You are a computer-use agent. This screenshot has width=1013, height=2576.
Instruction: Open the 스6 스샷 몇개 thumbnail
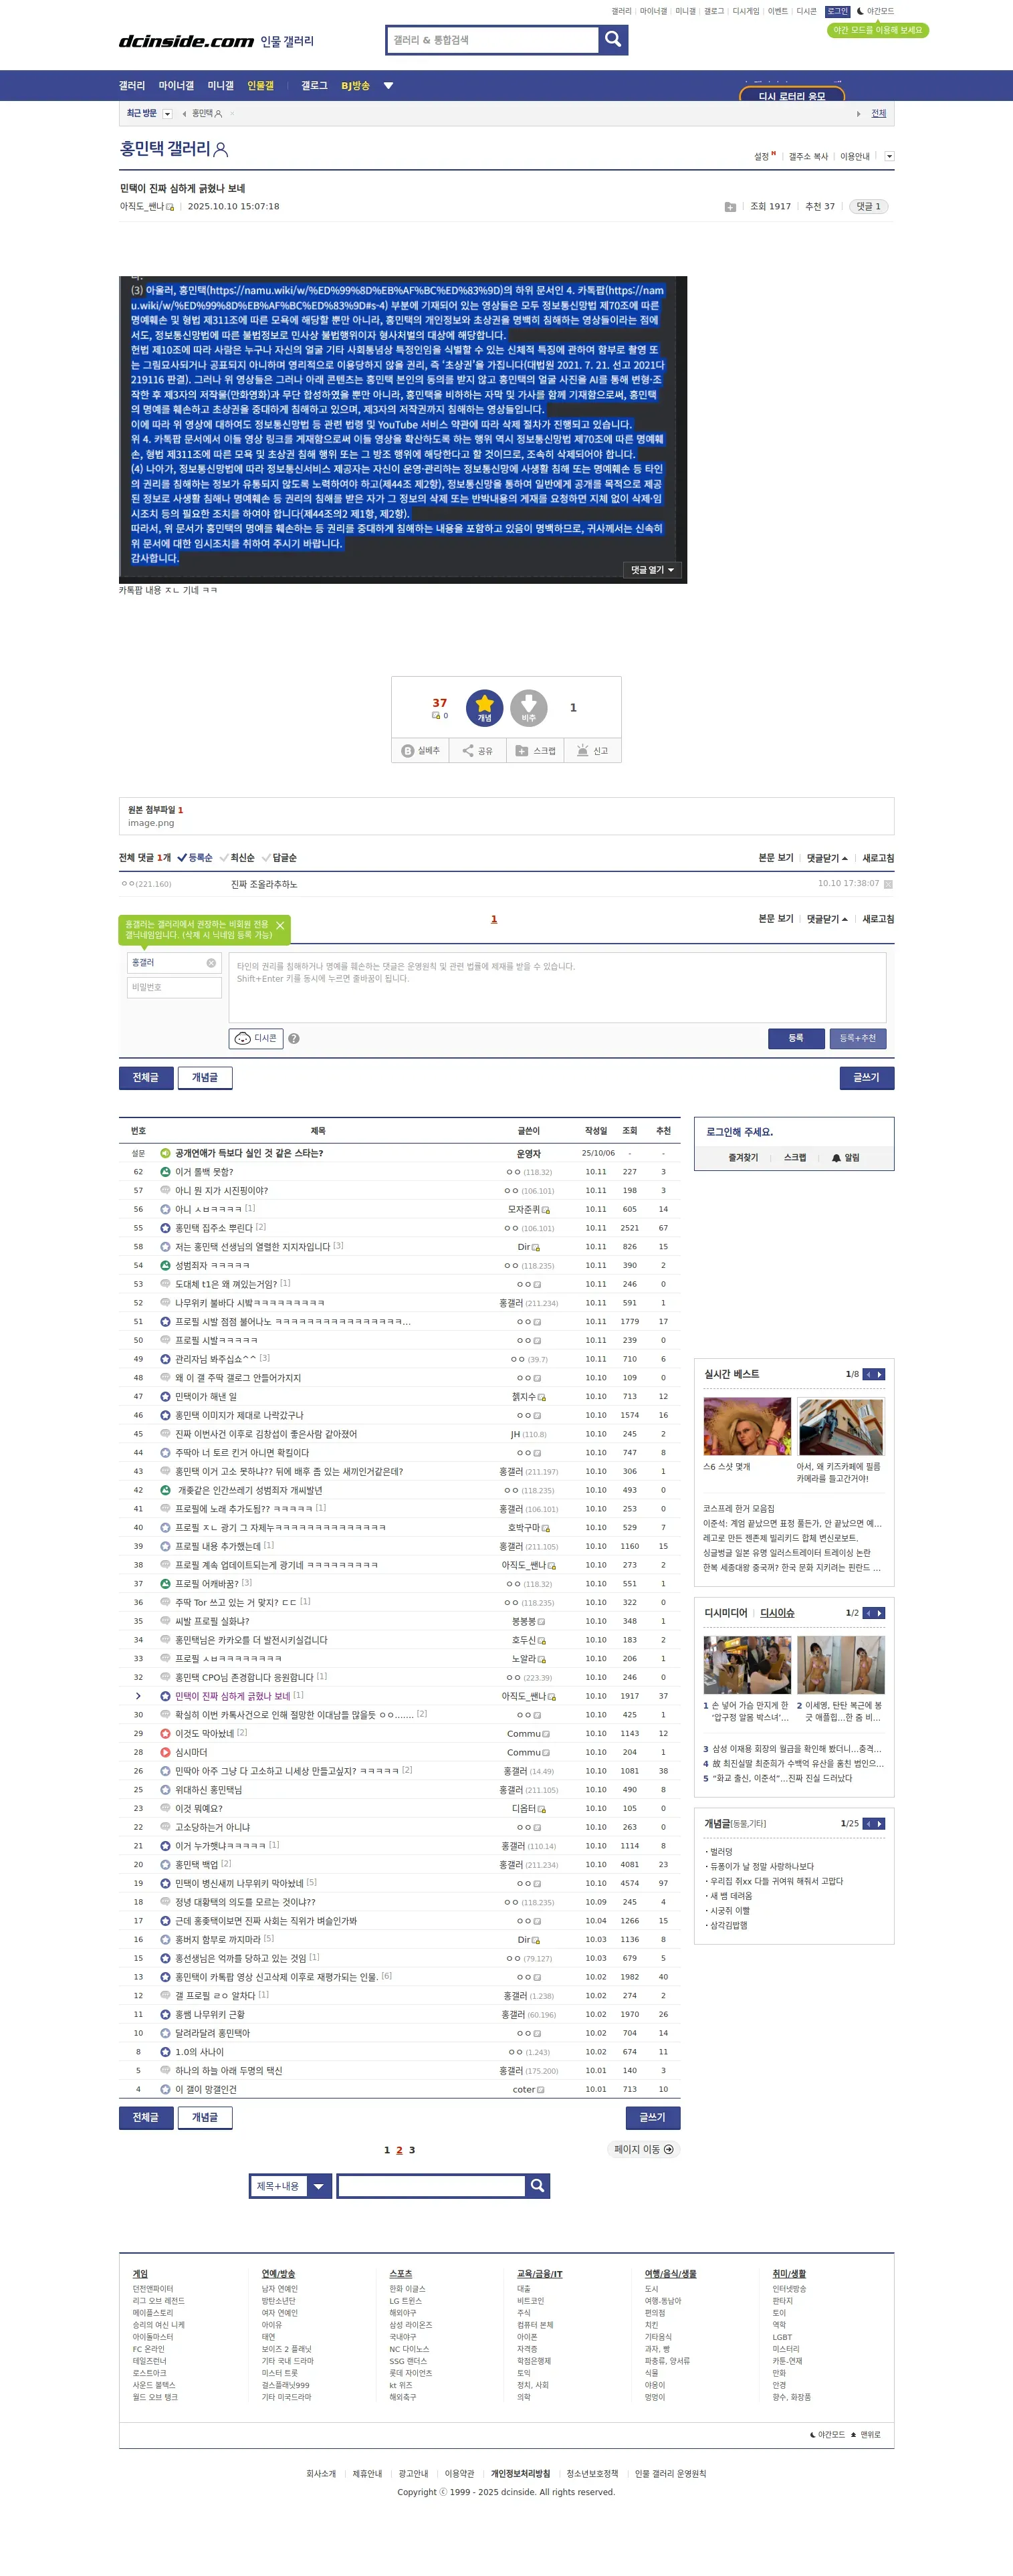(x=747, y=1426)
